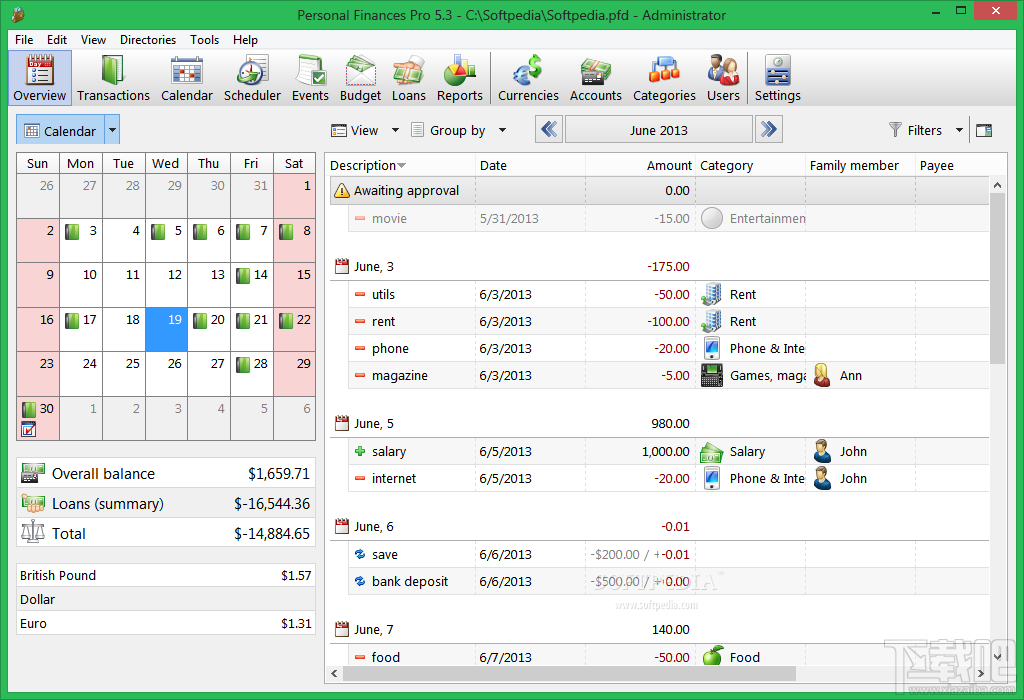This screenshot has height=700, width=1024.
Task: Click the Date column header
Action: tap(530, 166)
